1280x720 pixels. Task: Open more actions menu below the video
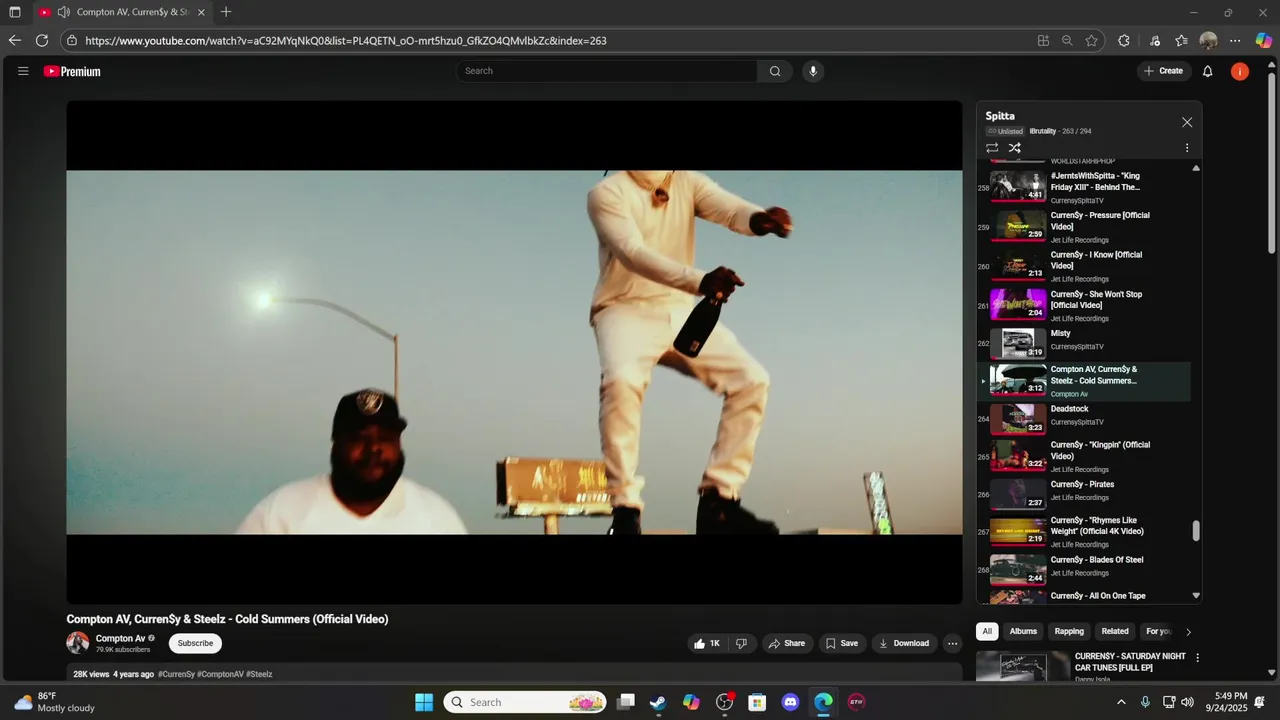(952, 644)
